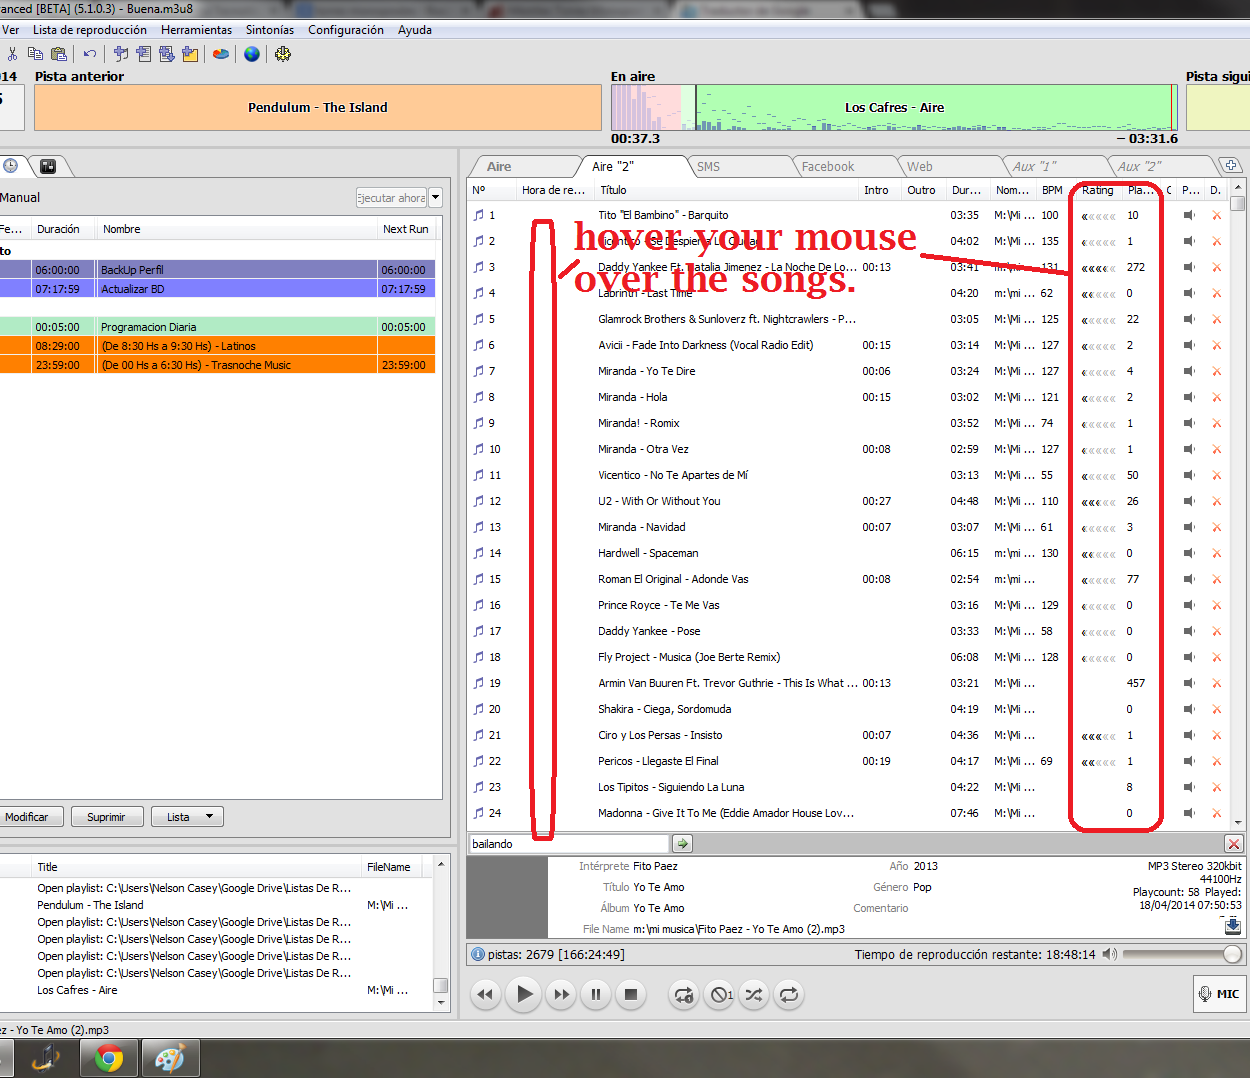Click the Cut scissors icon in the toolbar

pyautogui.click(x=12, y=54)
